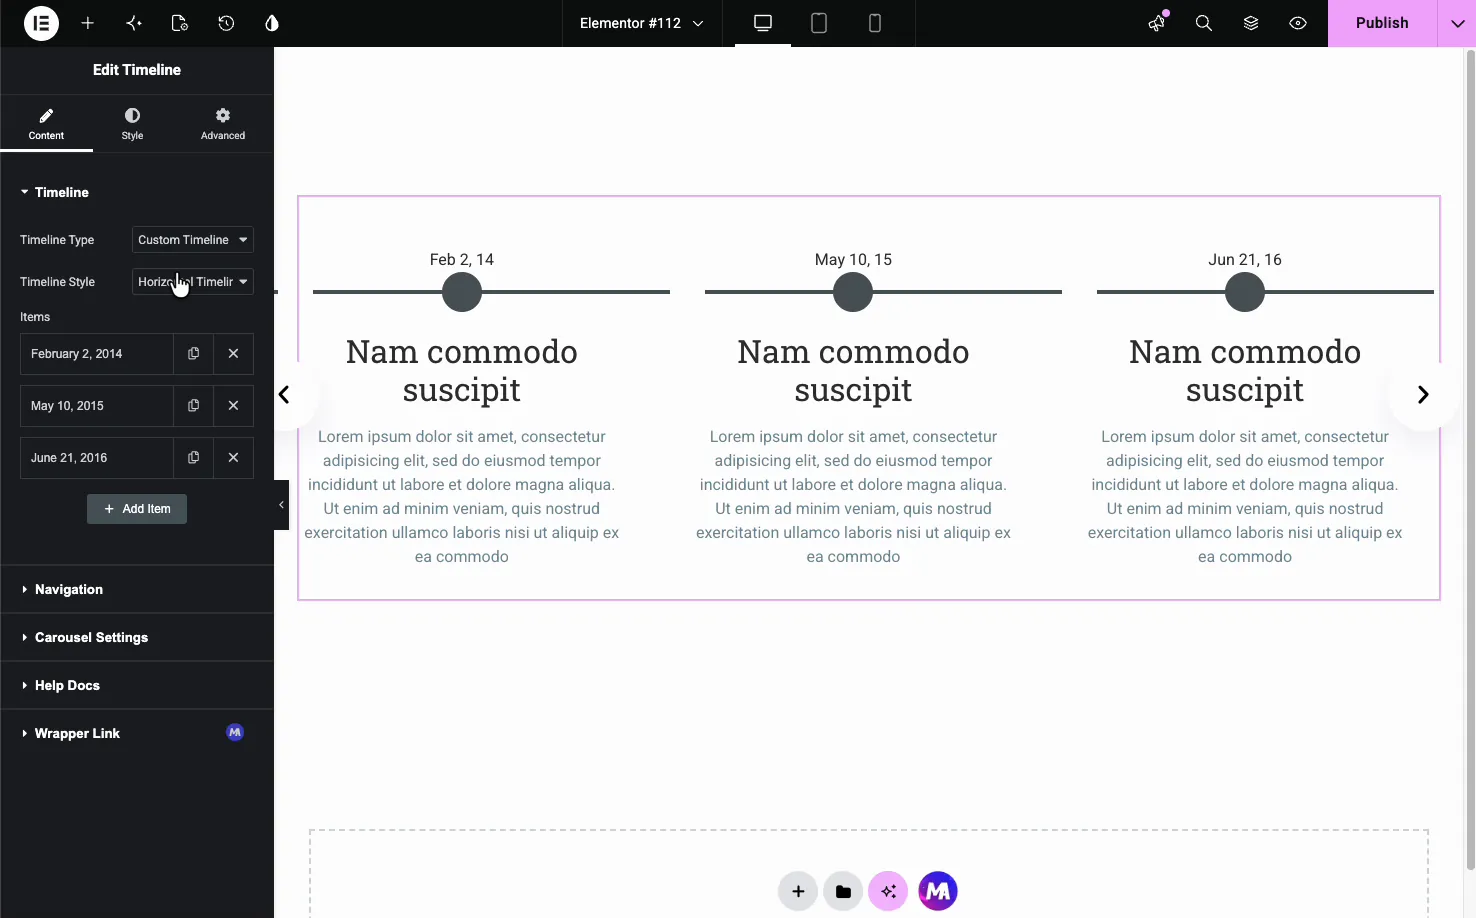
Task: Open the theme style droplet icon
Action: click(x=272, y=23)
